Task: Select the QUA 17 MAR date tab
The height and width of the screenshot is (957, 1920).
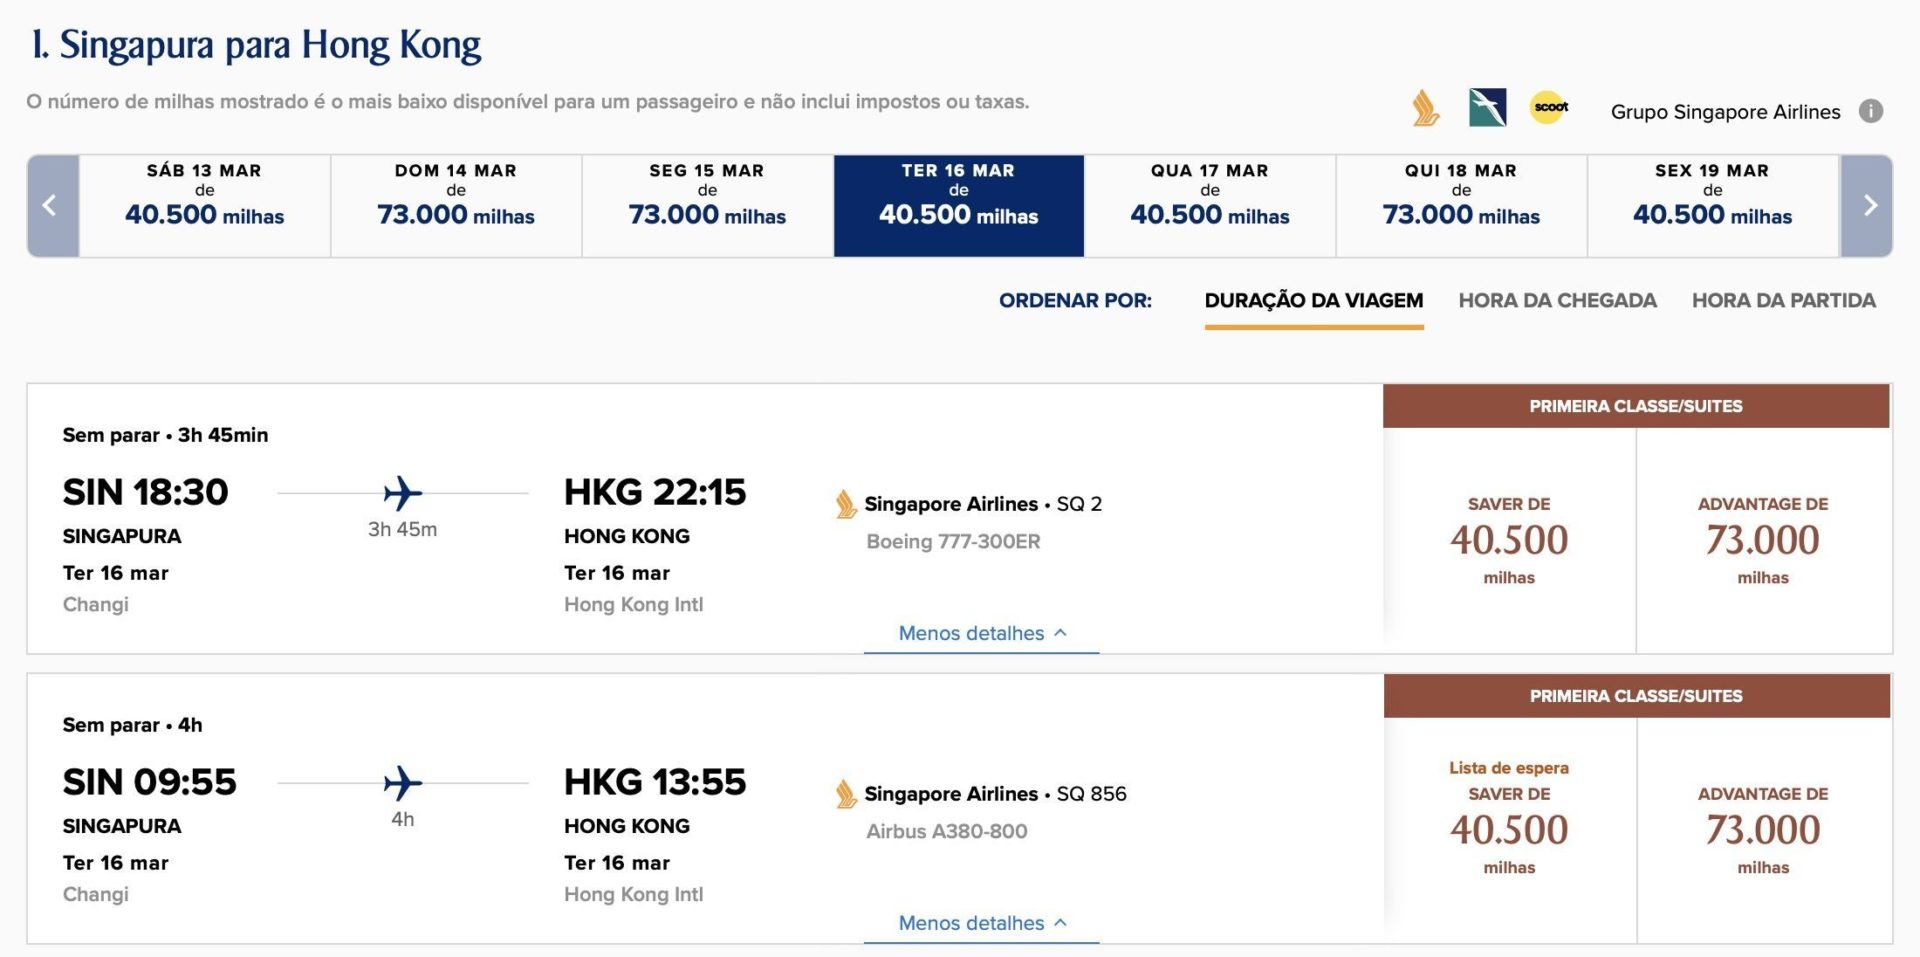Action: [x=1210, y=206]
